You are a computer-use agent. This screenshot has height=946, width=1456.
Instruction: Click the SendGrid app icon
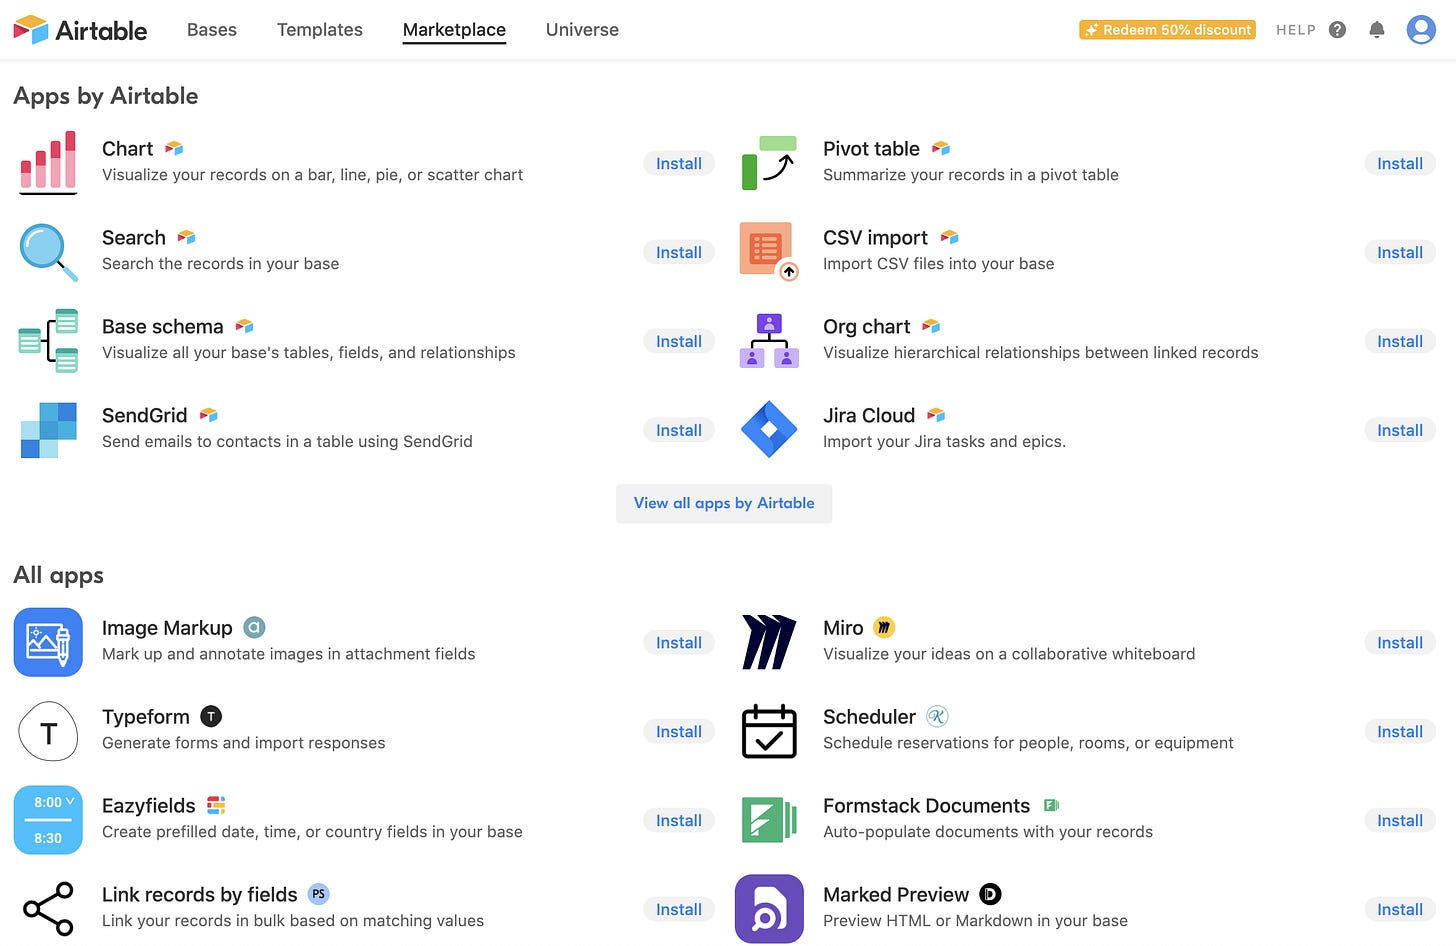click(x=48, y=430)
